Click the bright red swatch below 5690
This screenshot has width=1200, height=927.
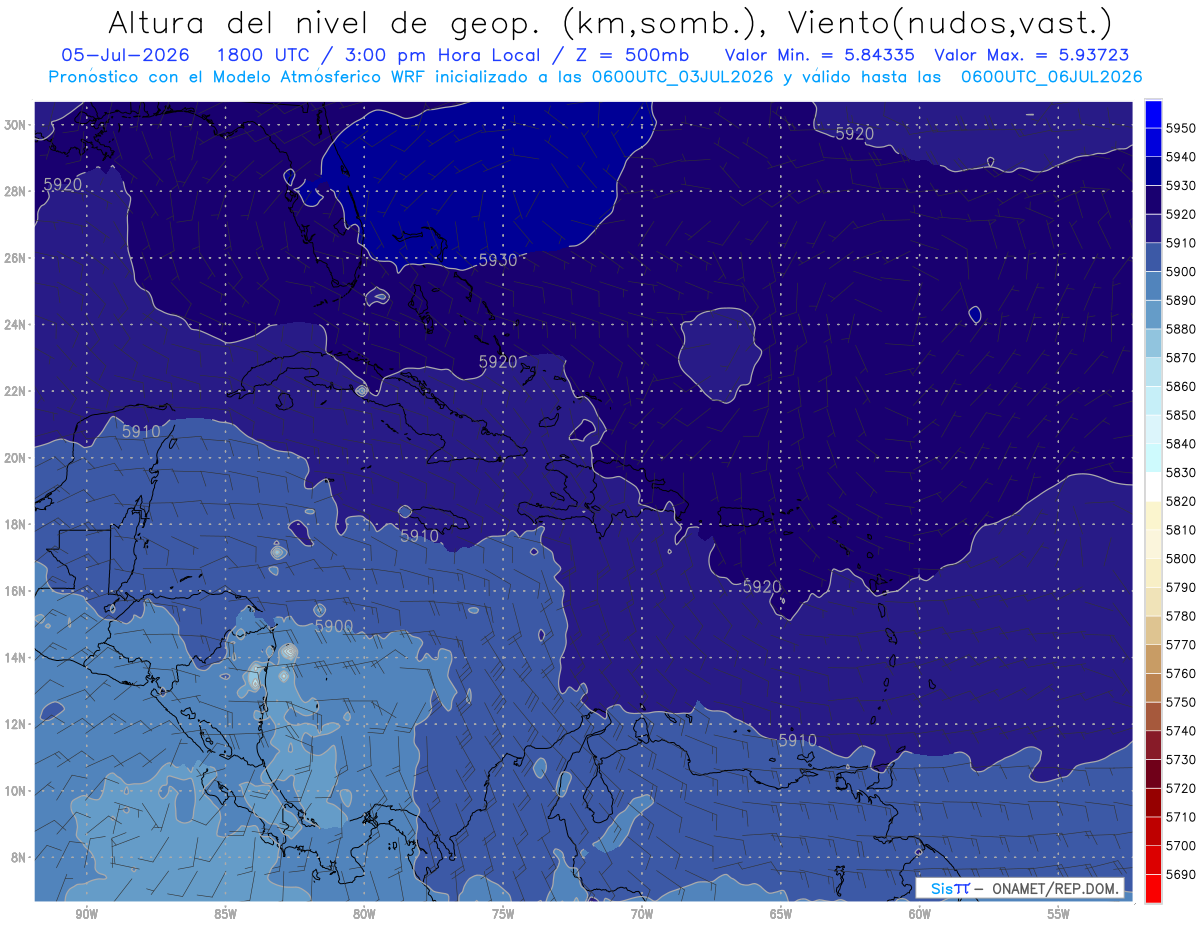pyautogui.click(x=1153, y=889)
